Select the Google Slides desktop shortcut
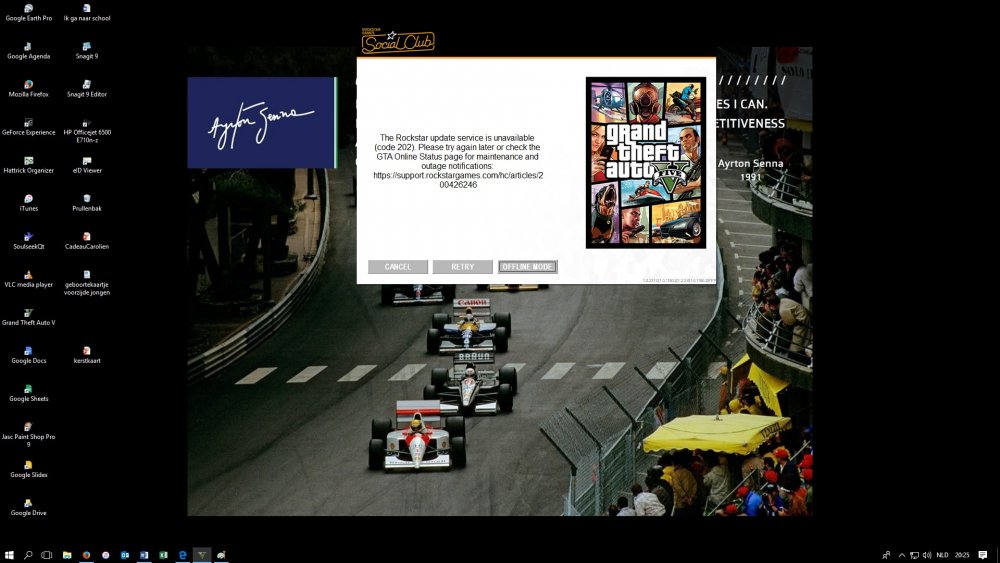1000x563 pixels. point(29,469)
